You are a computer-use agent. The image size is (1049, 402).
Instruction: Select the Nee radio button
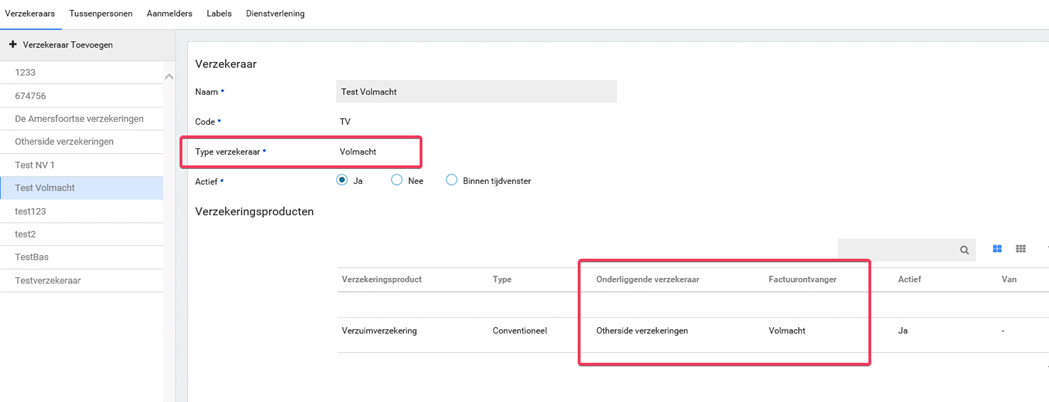click(x=397, y=181)
